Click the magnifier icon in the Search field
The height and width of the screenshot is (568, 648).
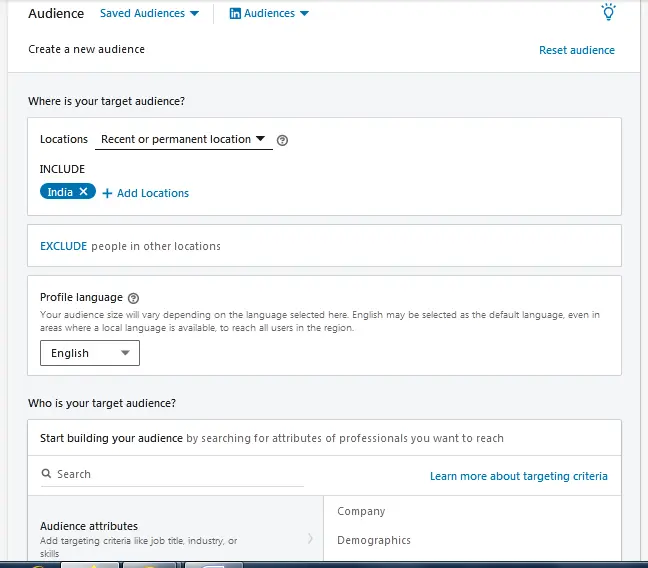46,474
